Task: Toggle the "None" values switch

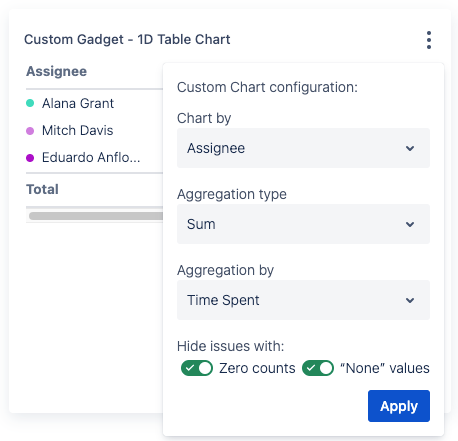Action: pyautogui.click(x=318, y=368)
